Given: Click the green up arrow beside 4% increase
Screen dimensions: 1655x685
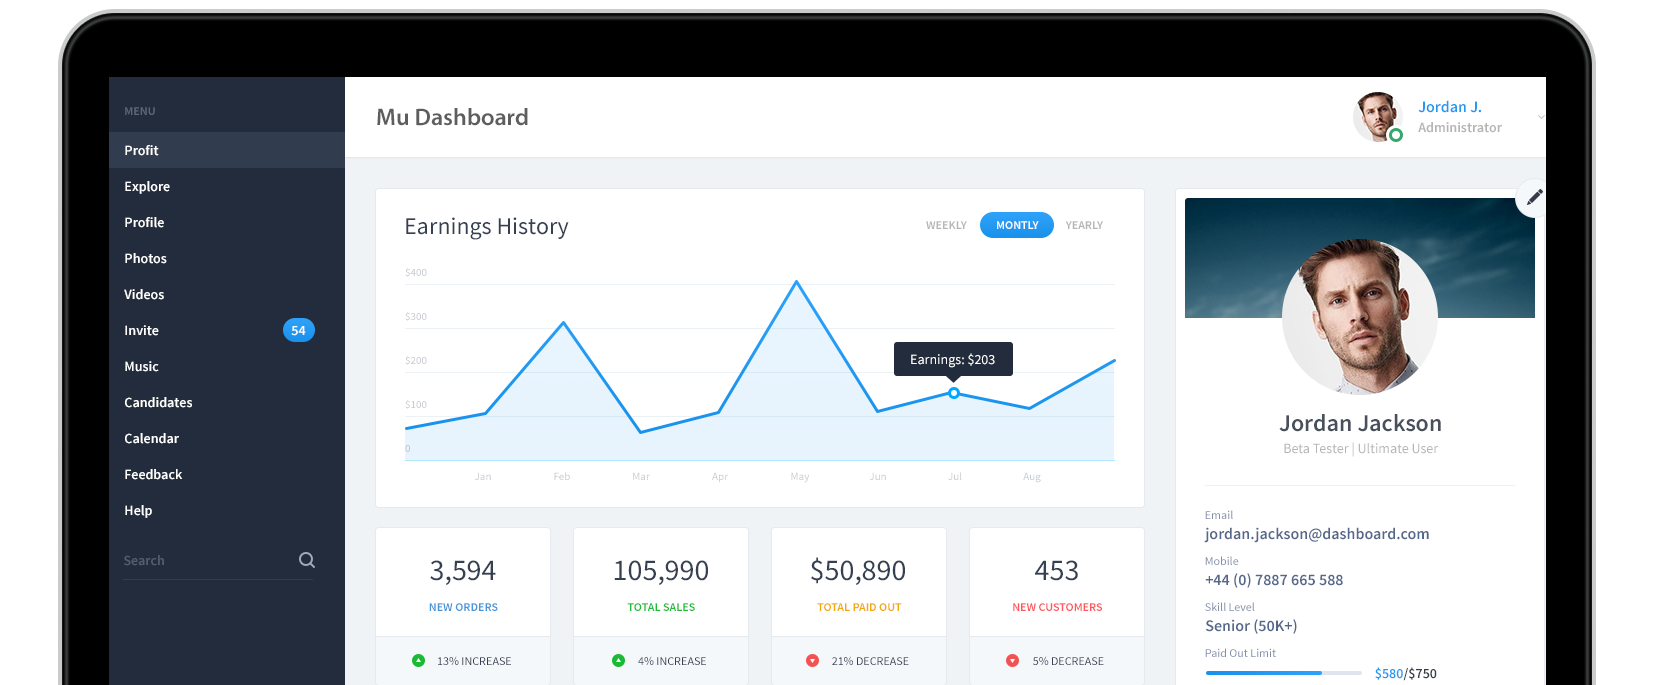Looking at the screenshot, I should click(618, 661).
